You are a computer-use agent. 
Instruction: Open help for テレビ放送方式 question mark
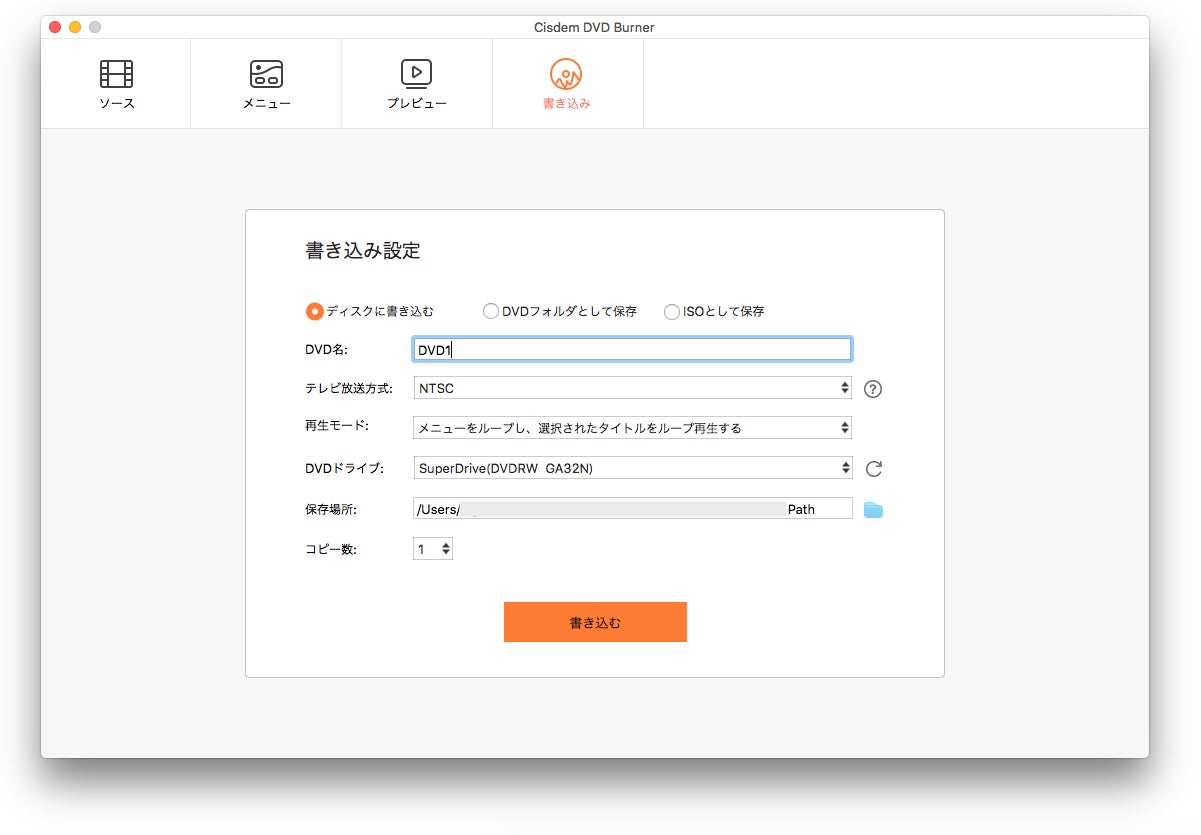pos(873,389)
